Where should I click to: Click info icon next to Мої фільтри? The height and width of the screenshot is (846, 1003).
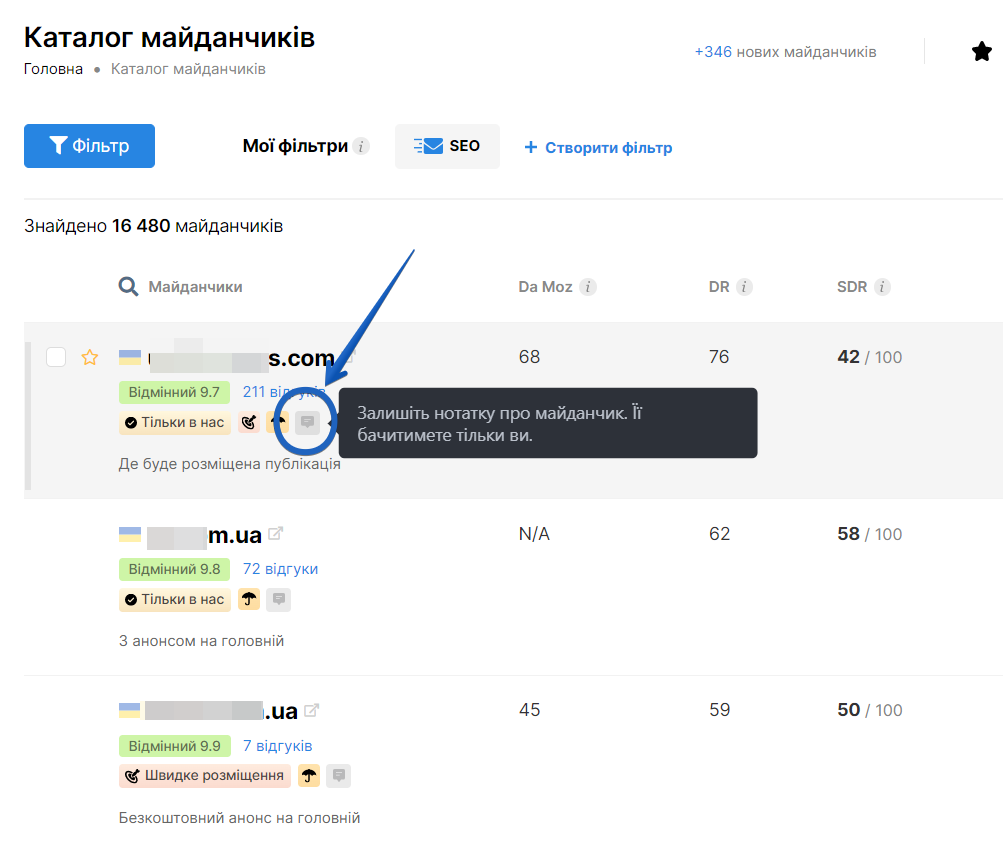pos(362,147)
